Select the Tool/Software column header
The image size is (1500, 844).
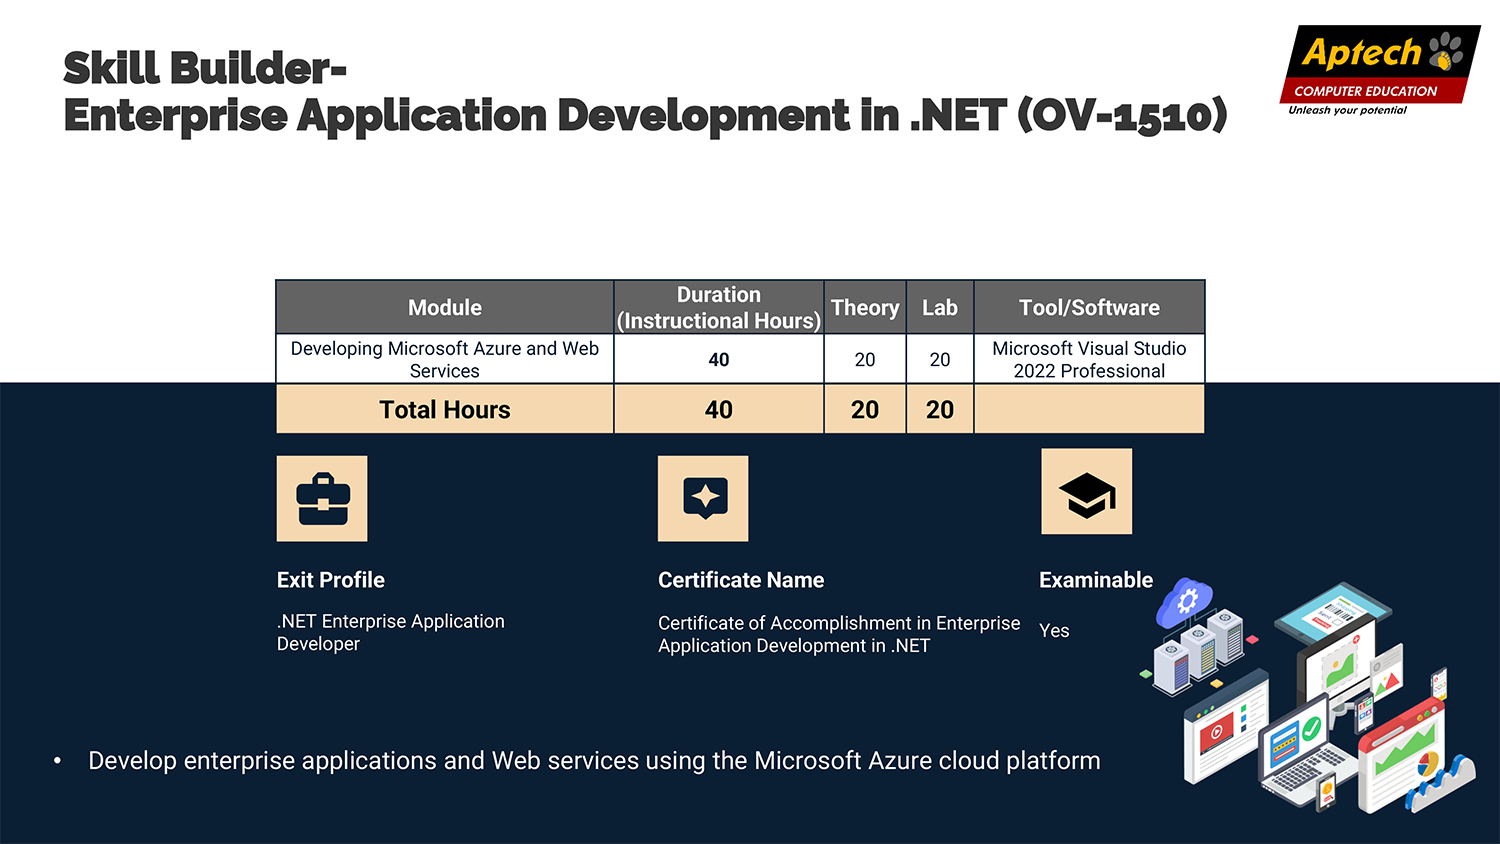[x=1089, y=308]
